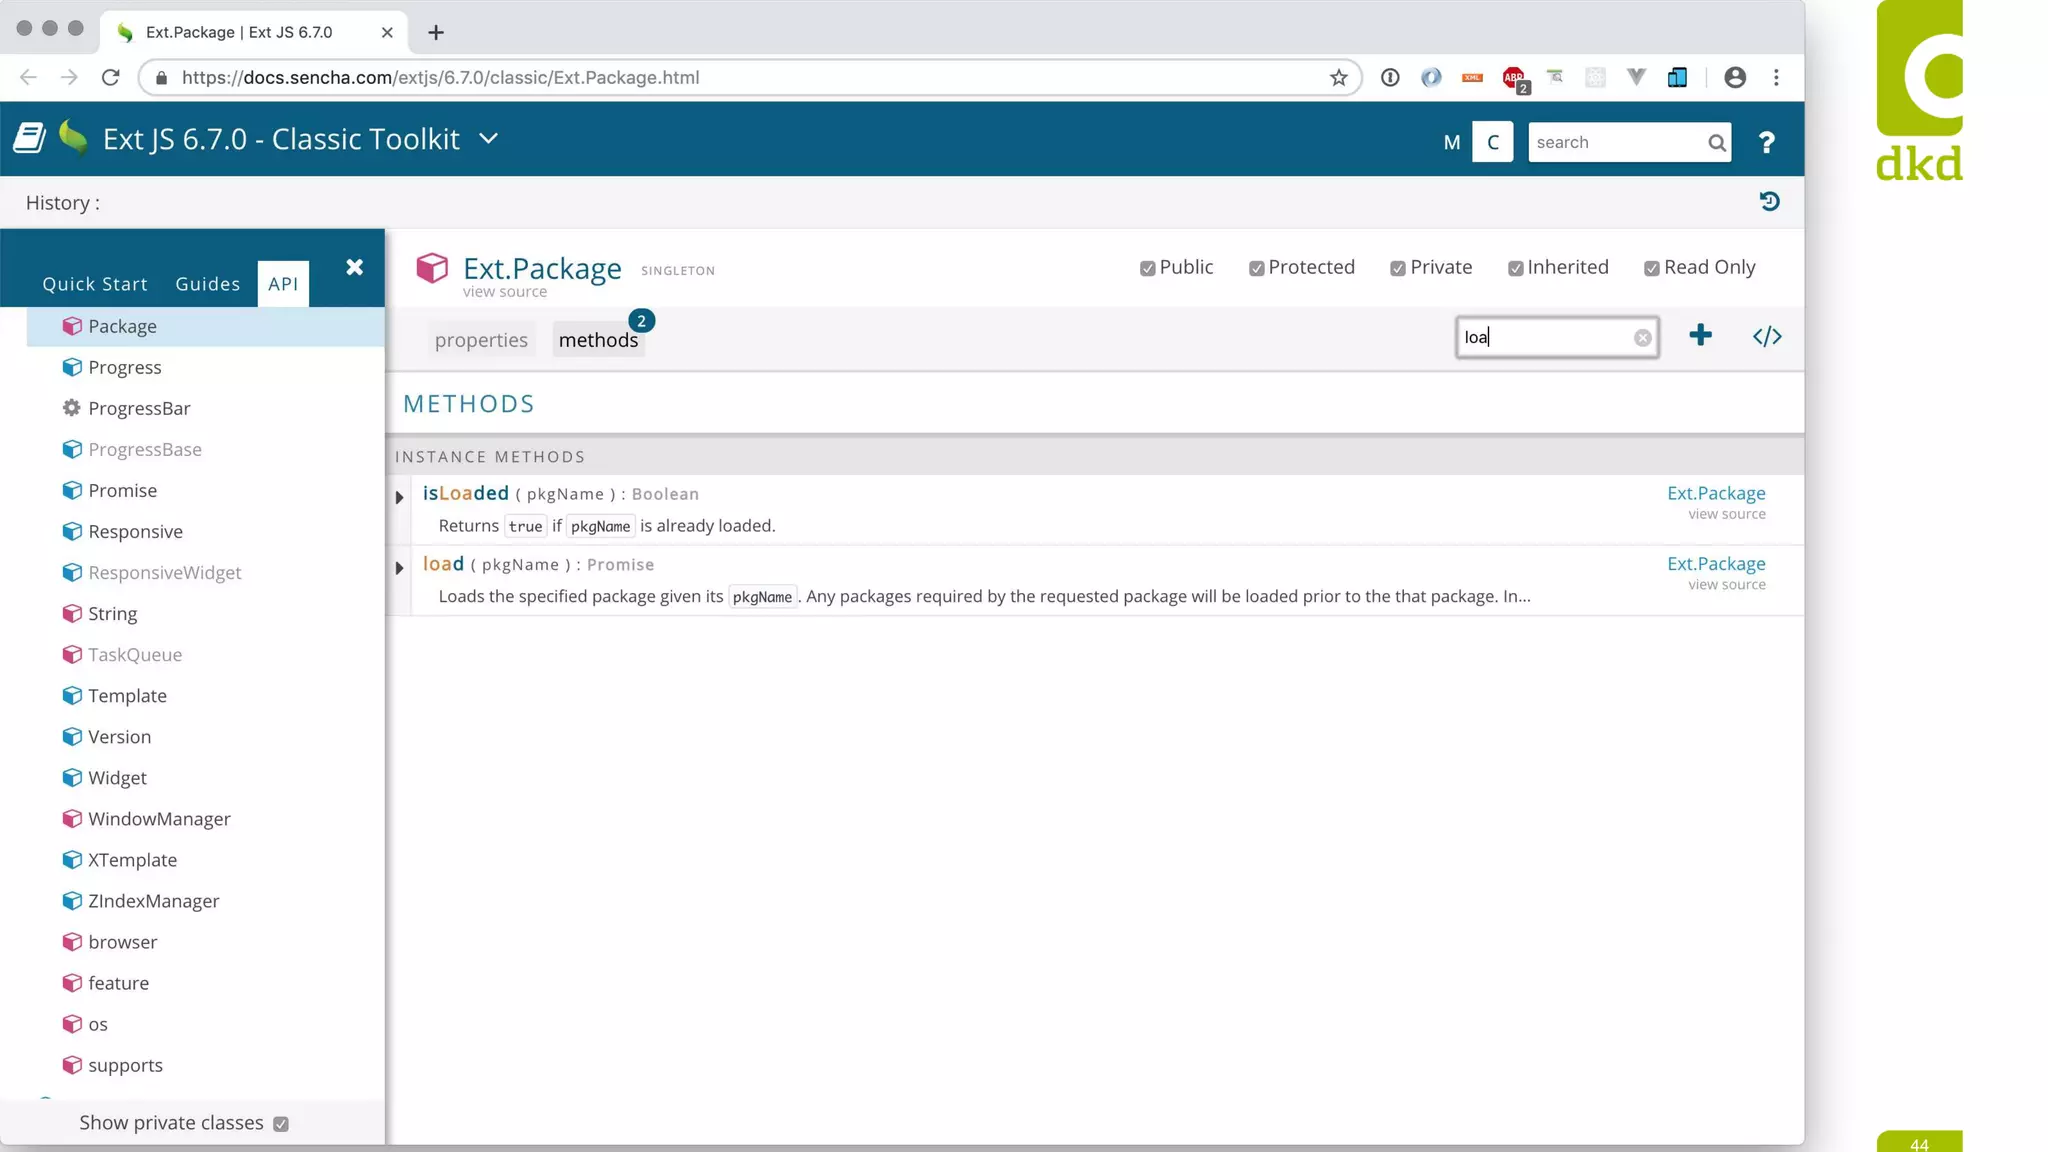Toggle the Inherited checkbox
Image resolution: width=2048 pixels, height=1152 pixels.
1515,268
